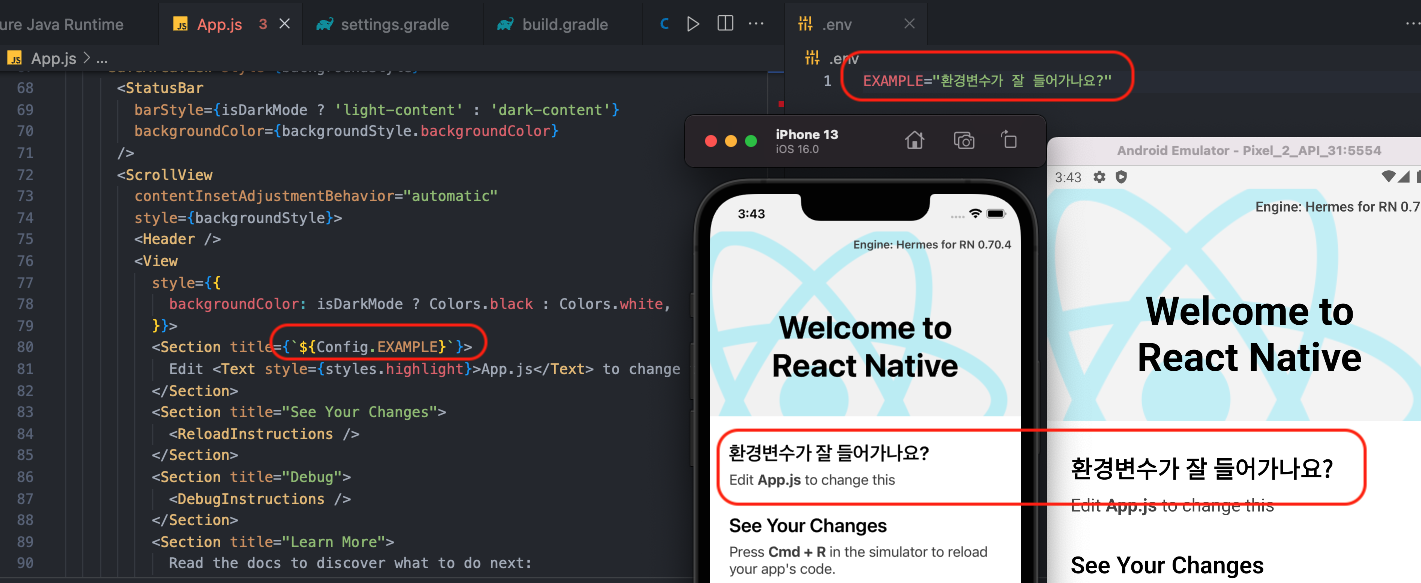Click the Split Editor icon
The height and width of the screenshot is (583, 1421).
click(x=725, y=24)
